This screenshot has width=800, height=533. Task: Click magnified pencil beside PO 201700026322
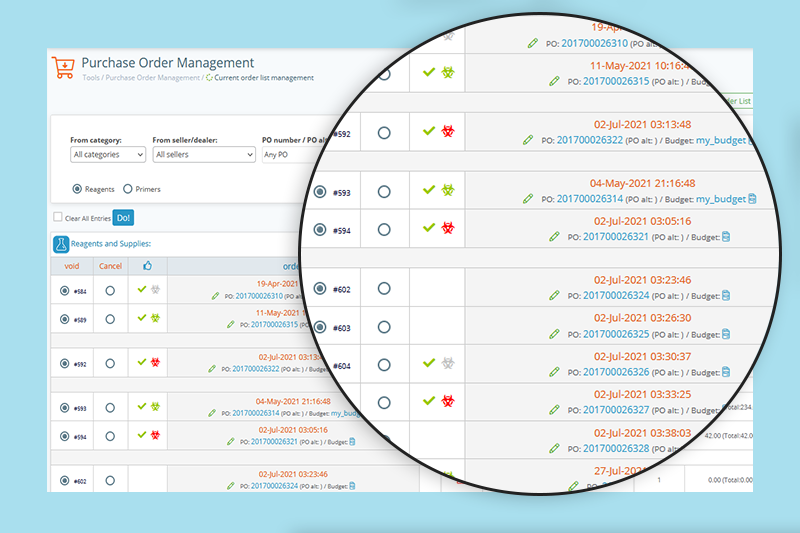[x=528, y=140]
